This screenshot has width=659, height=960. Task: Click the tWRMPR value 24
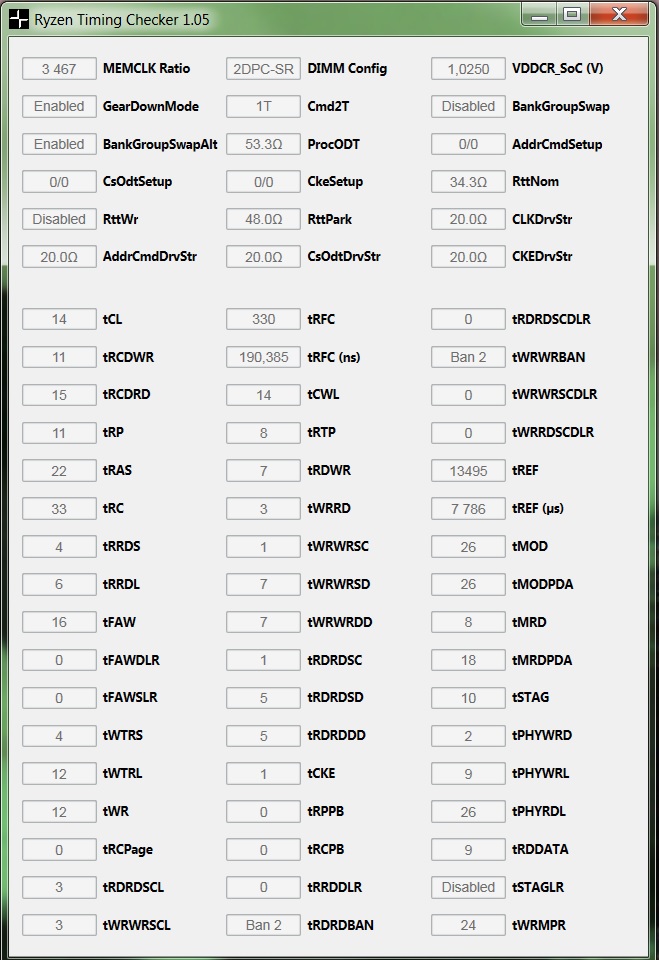(x=469, y=926)
